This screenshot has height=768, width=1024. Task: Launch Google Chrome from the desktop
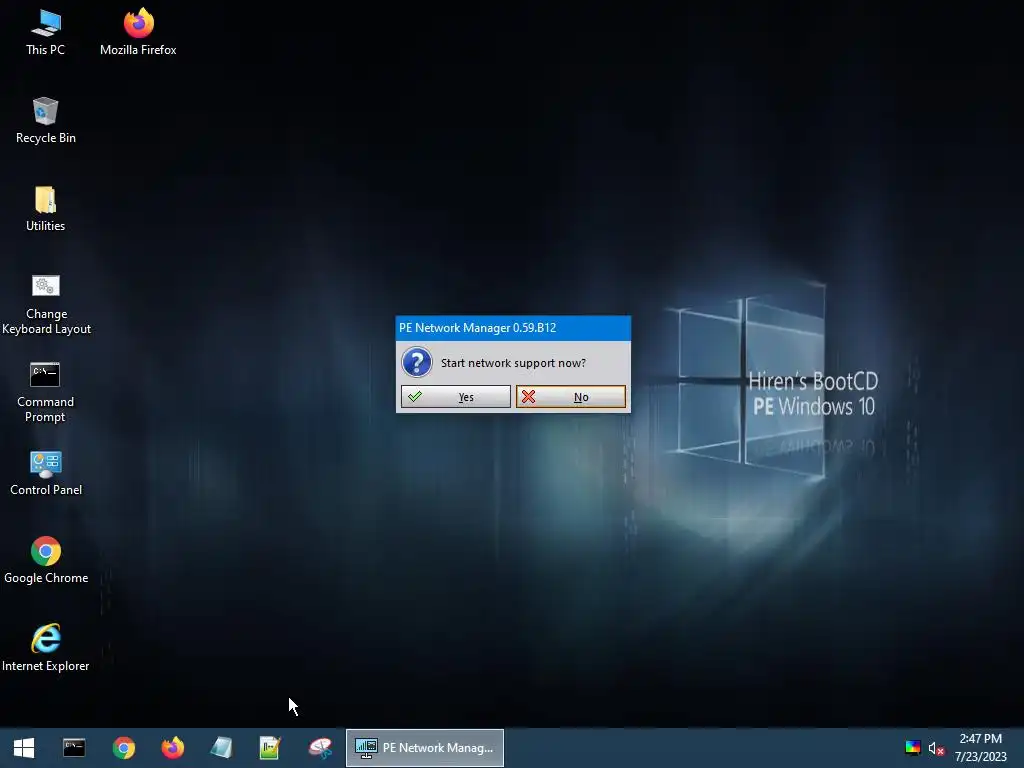pyautogui.click(x=46, y=560)
